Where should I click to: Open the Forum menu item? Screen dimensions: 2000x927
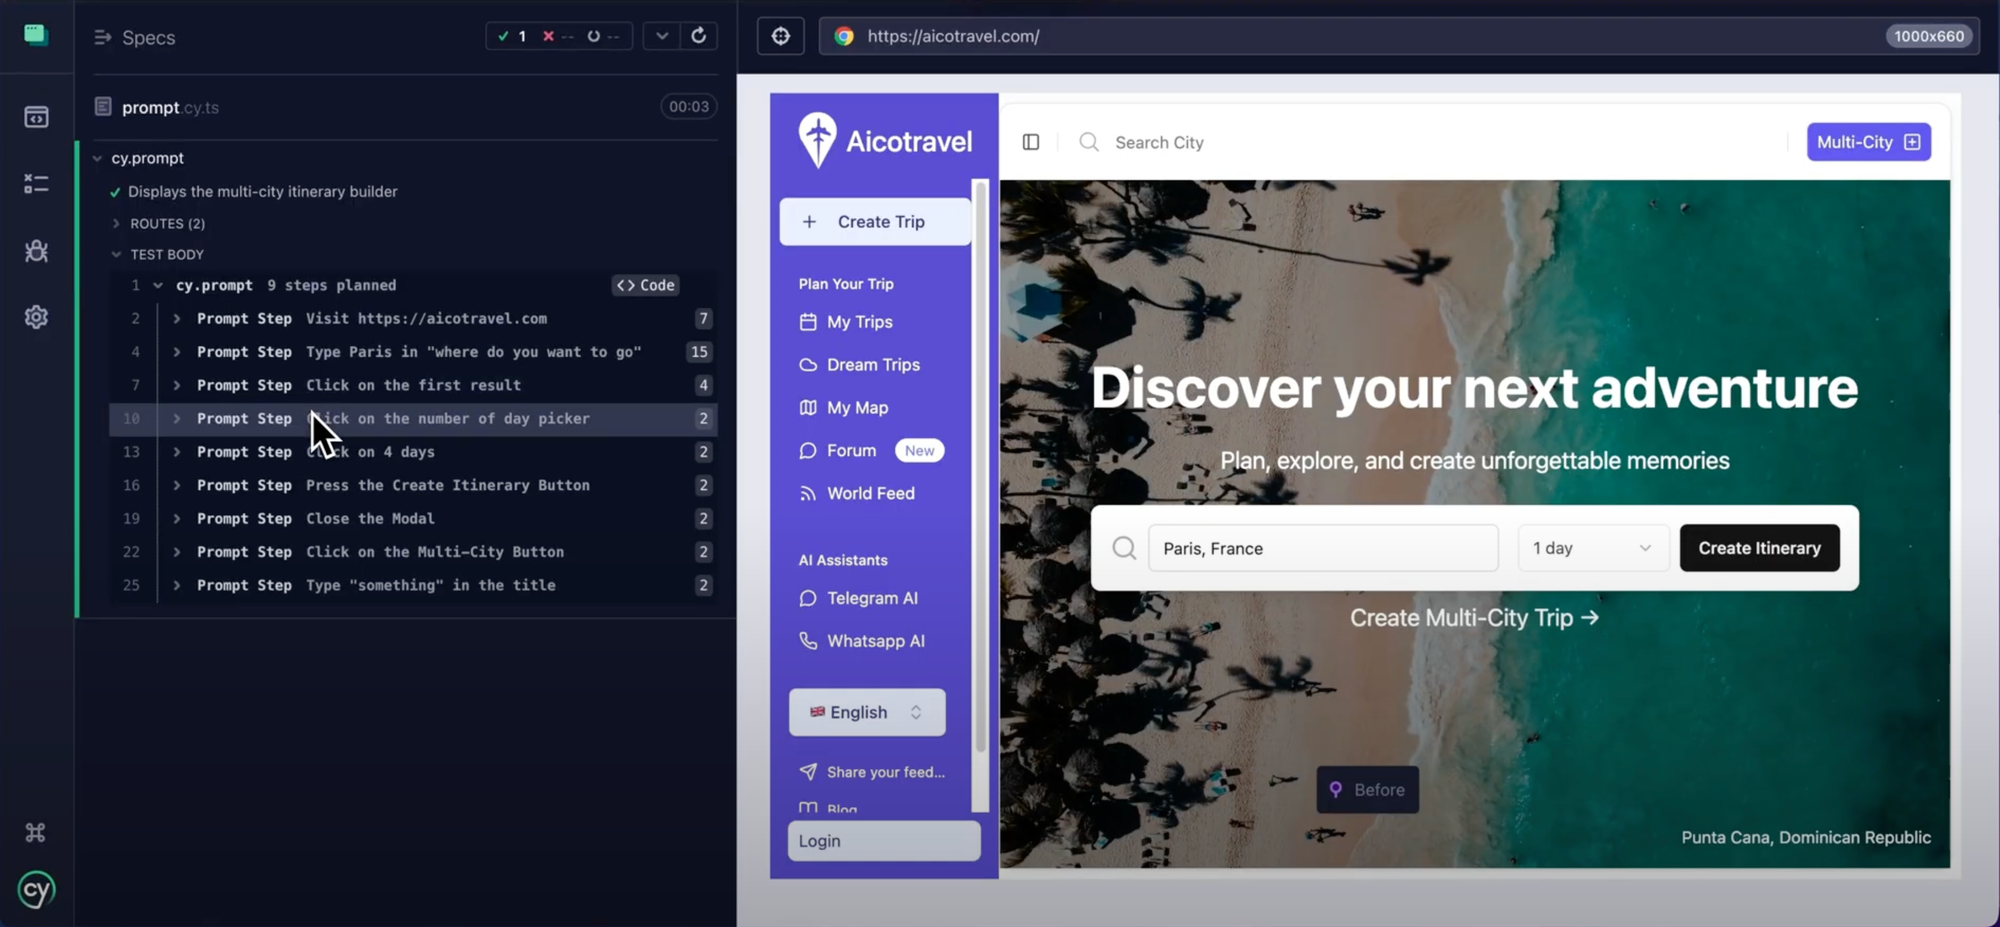pos(851,451)
